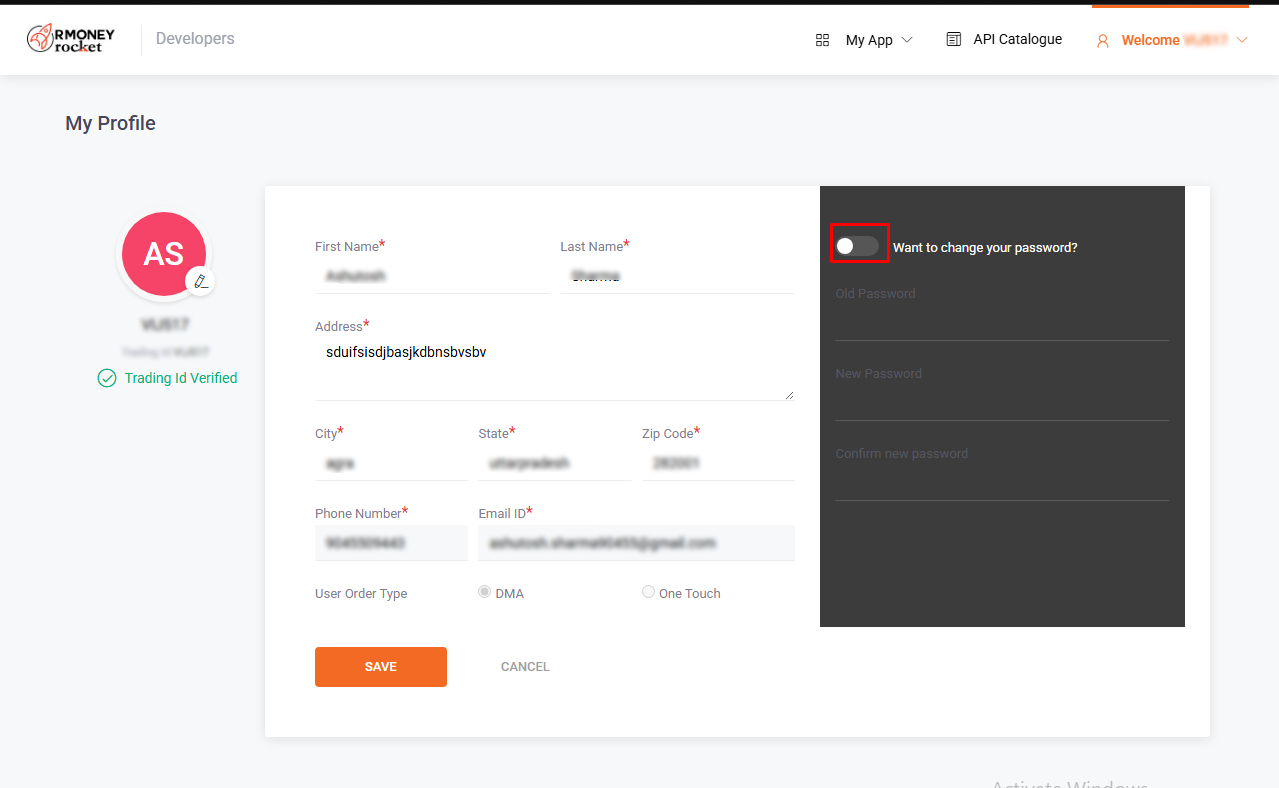Image resolution: width=1279 pixels, height=788 pixels.
Task: Click into the Address text area
Action: [554, 370]
